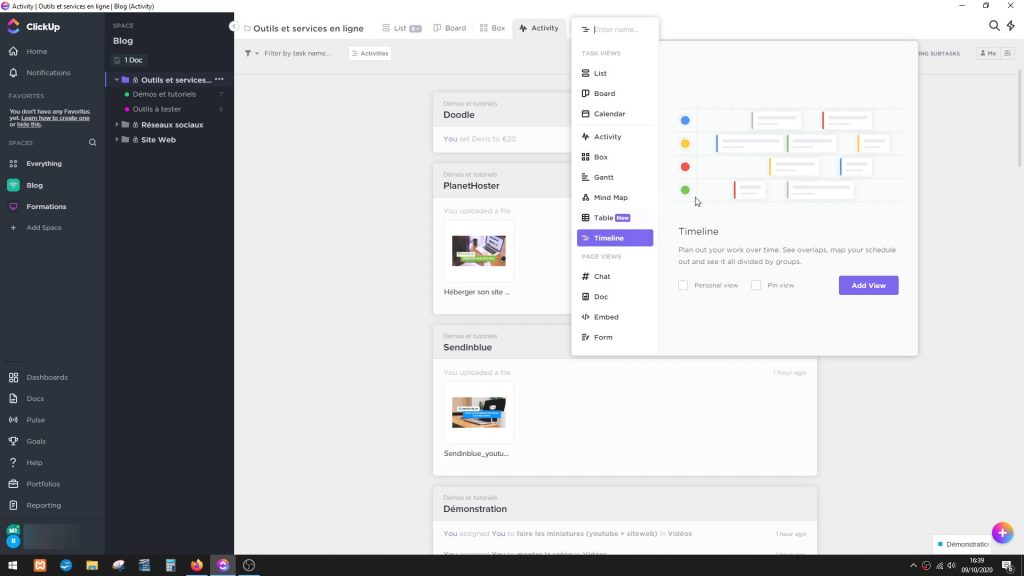Expand the Réseaux sociaux folder
The width and height of the screenshot is (1024, 576).
click(117, 124)
